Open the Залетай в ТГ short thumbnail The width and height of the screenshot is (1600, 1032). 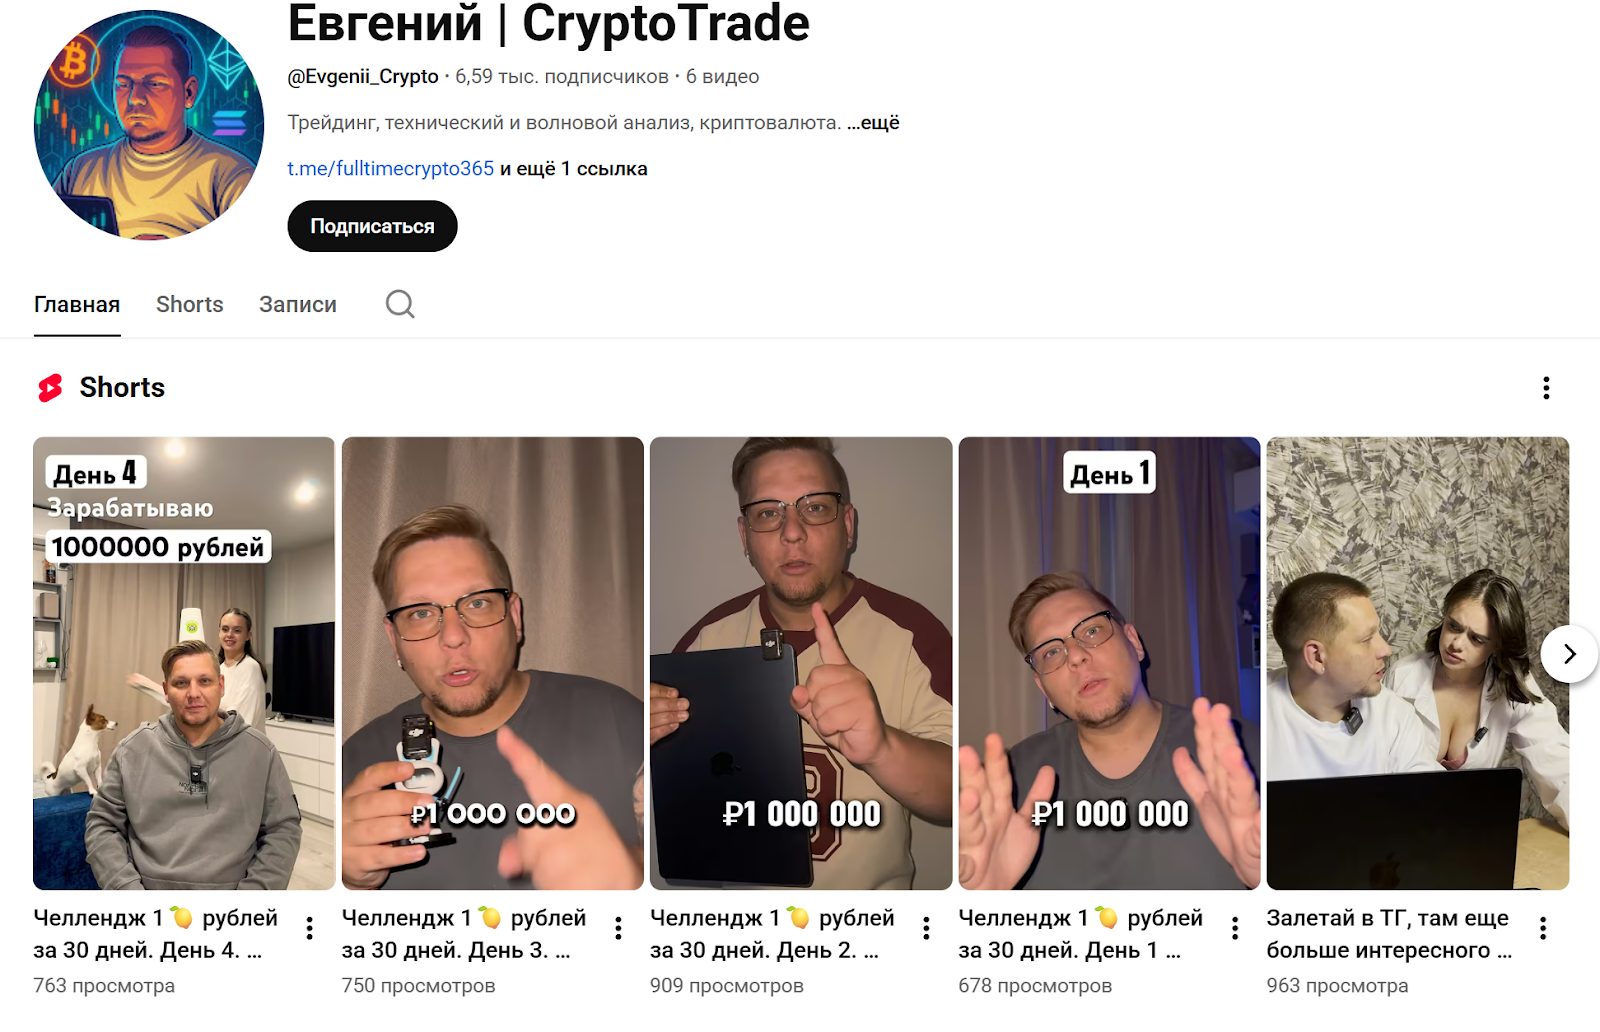tap(1418, 663)
